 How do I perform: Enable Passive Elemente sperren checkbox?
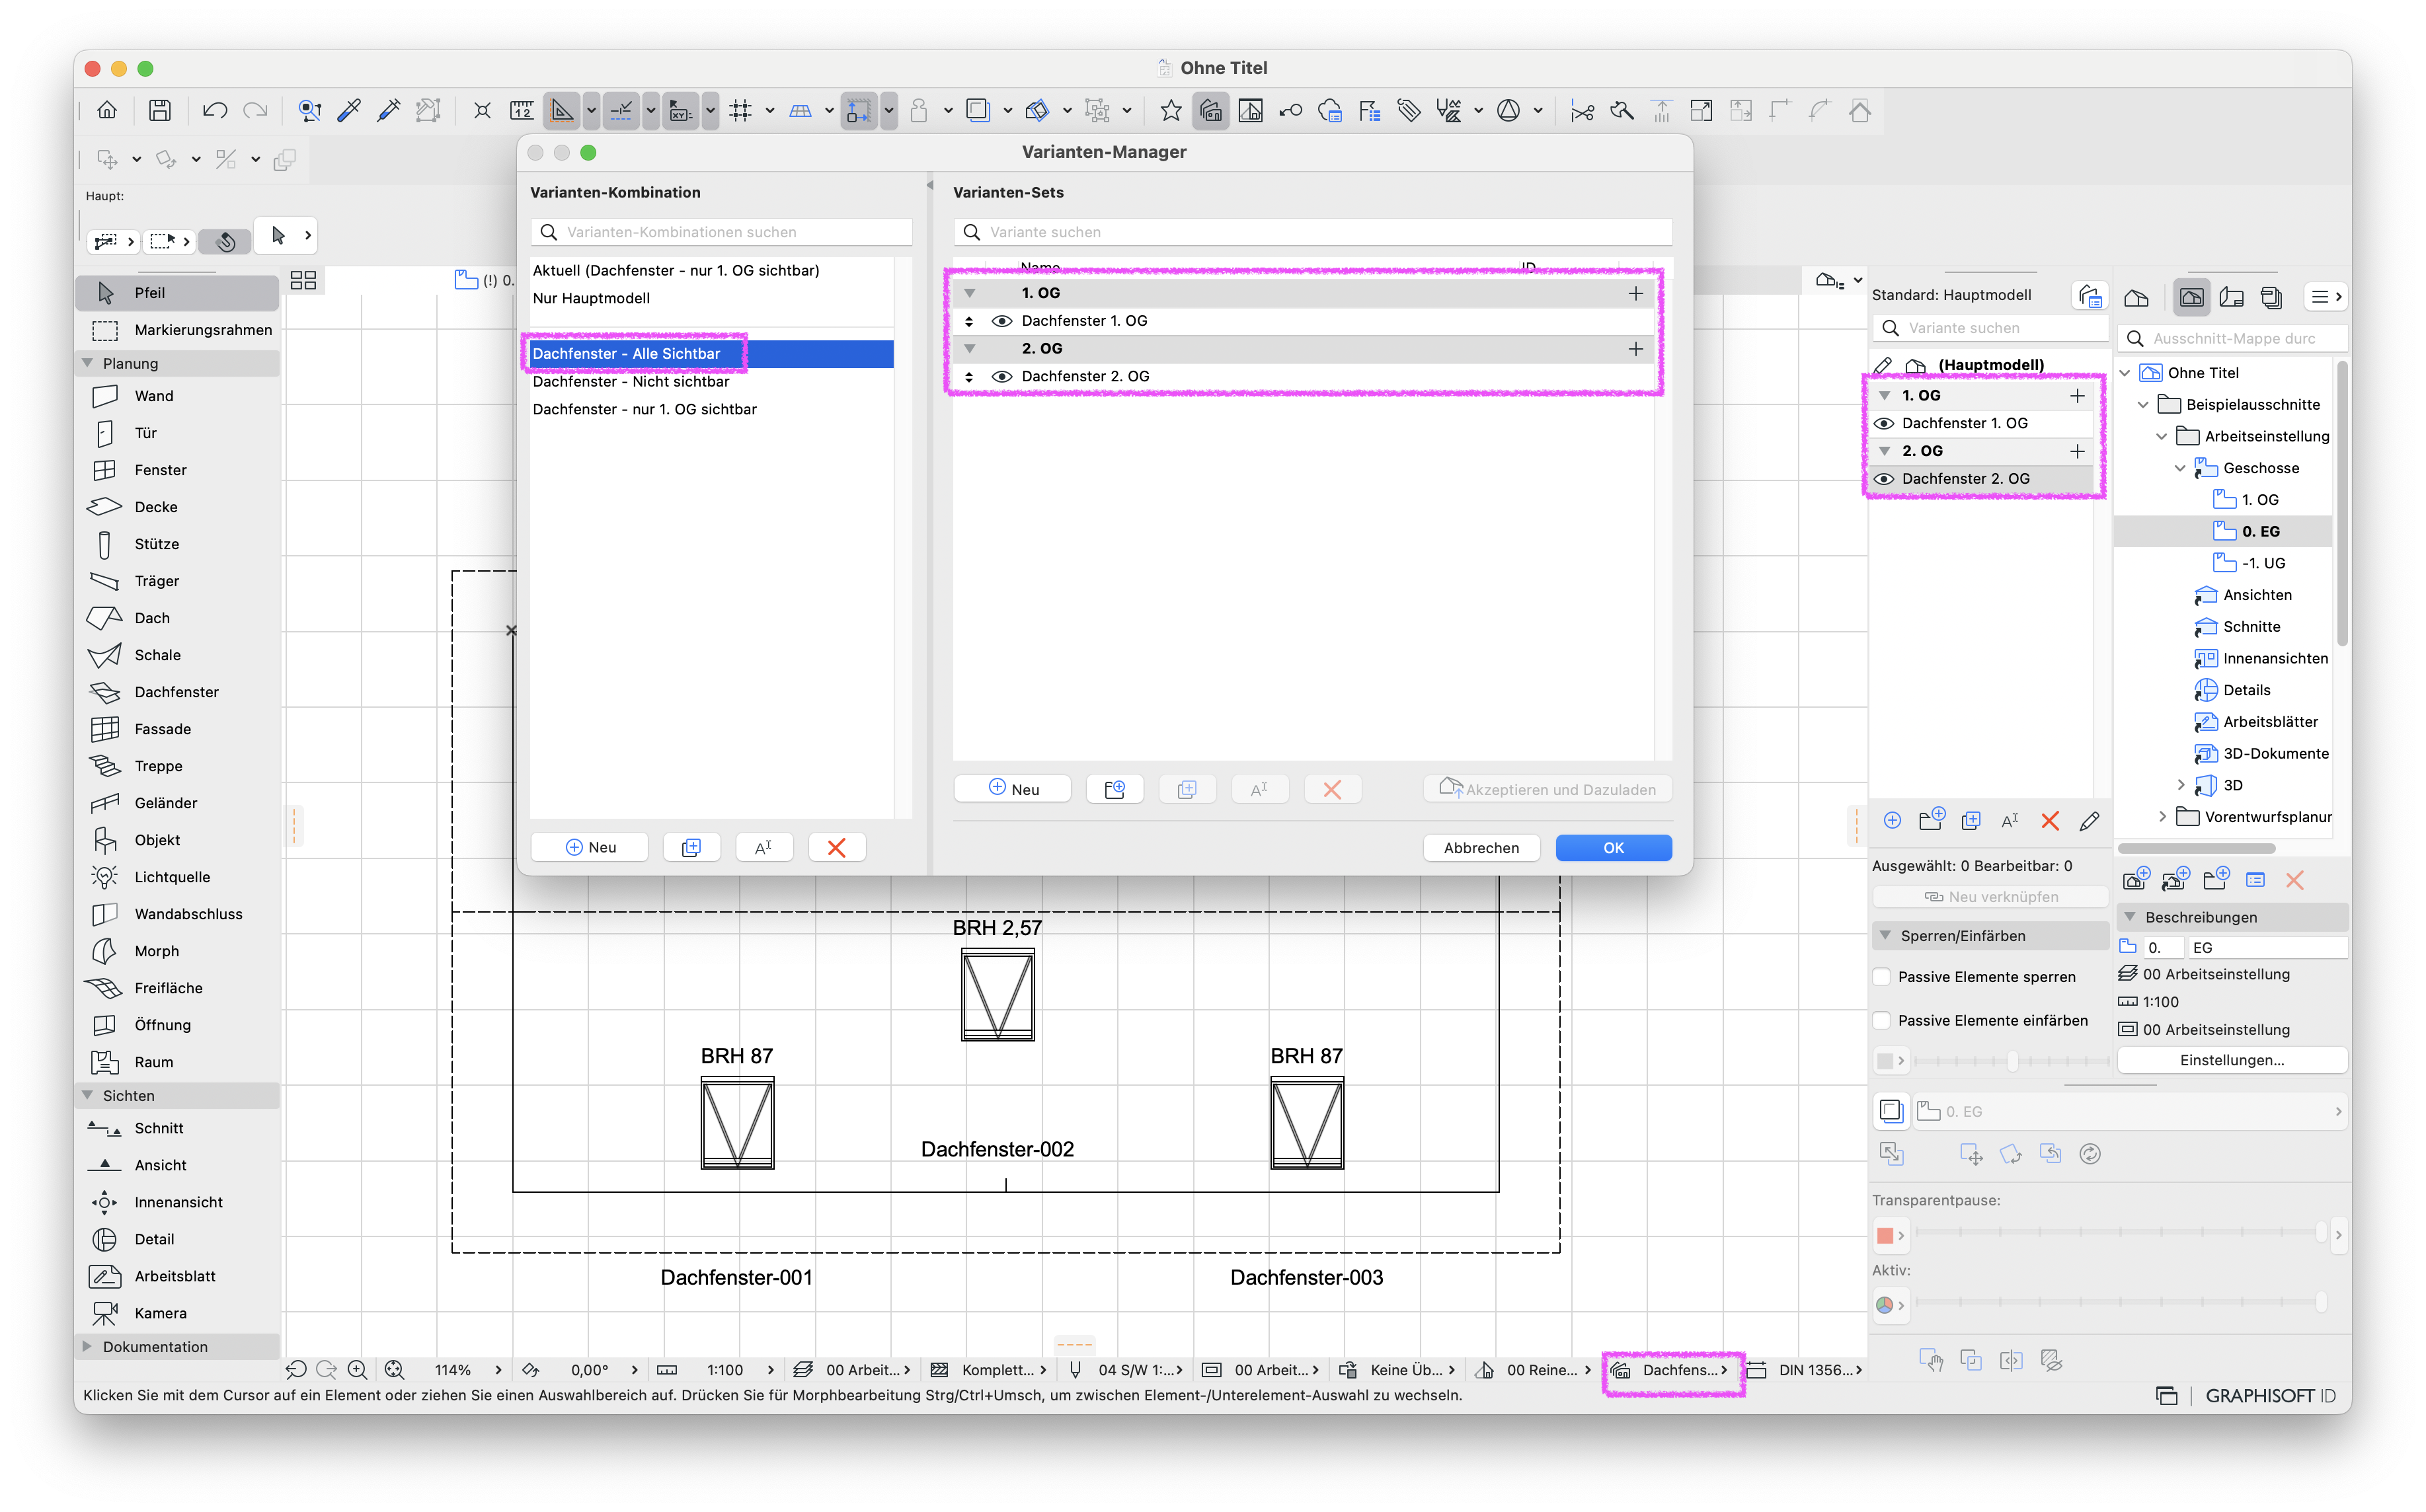point(1882,977)
